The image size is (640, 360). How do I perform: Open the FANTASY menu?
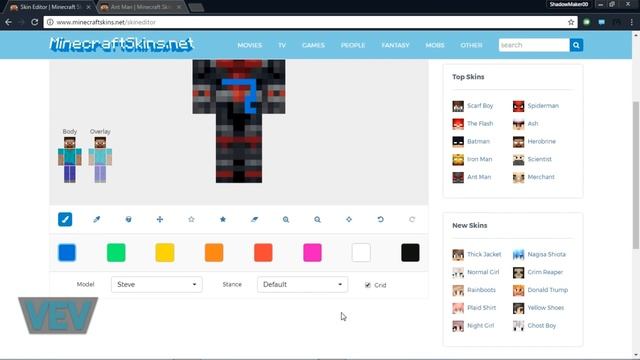coord(396,45)
